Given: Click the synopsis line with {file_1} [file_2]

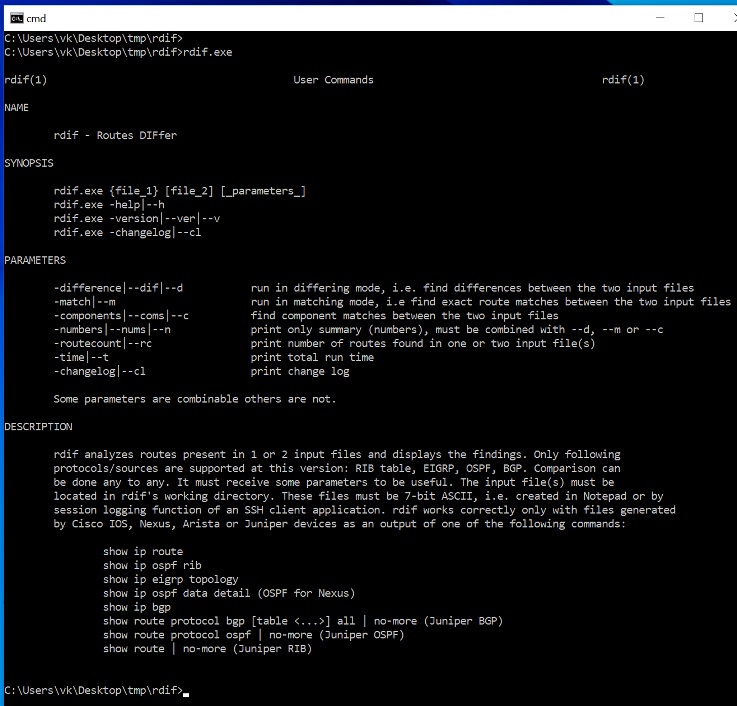Looking at the screenshot, I should [180, 191].
